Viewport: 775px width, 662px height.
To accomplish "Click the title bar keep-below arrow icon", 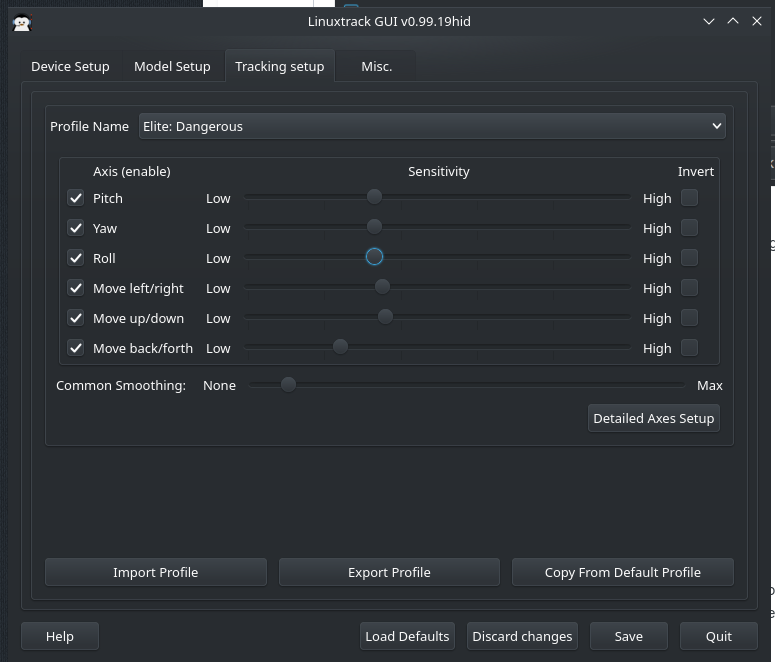I will point(709,21).
